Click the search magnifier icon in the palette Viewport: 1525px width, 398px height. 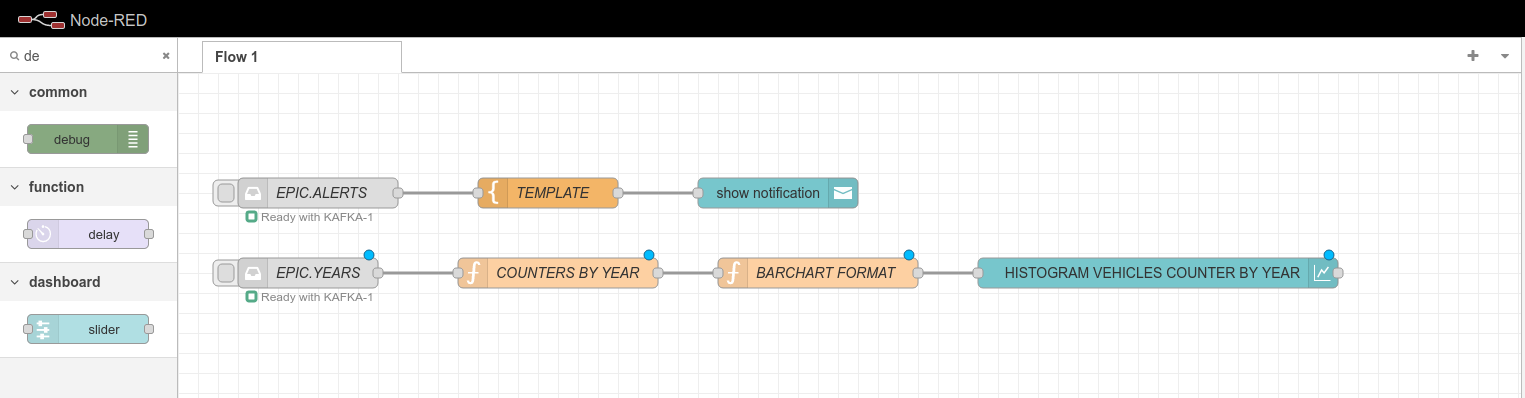tap(14, 57)
